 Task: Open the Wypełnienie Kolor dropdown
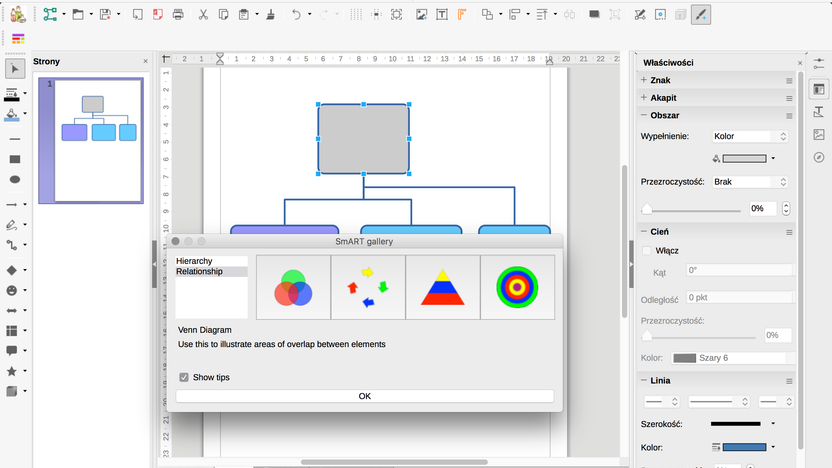click(750, 136)
